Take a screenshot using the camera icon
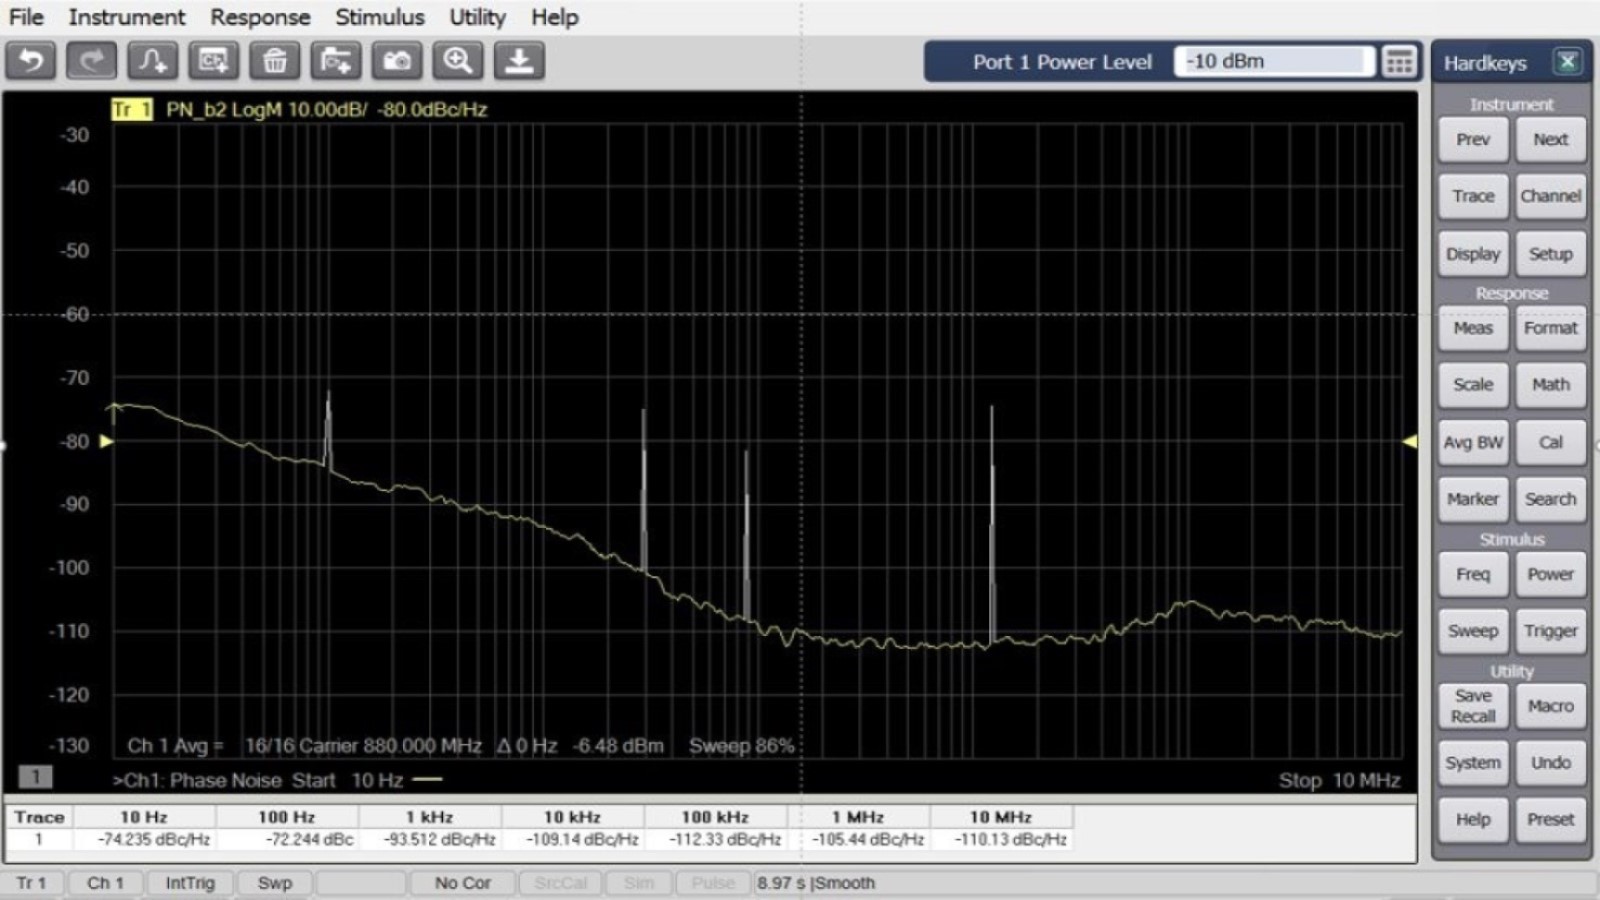Viewport: 1600px width, 900px height. [399, 60]
